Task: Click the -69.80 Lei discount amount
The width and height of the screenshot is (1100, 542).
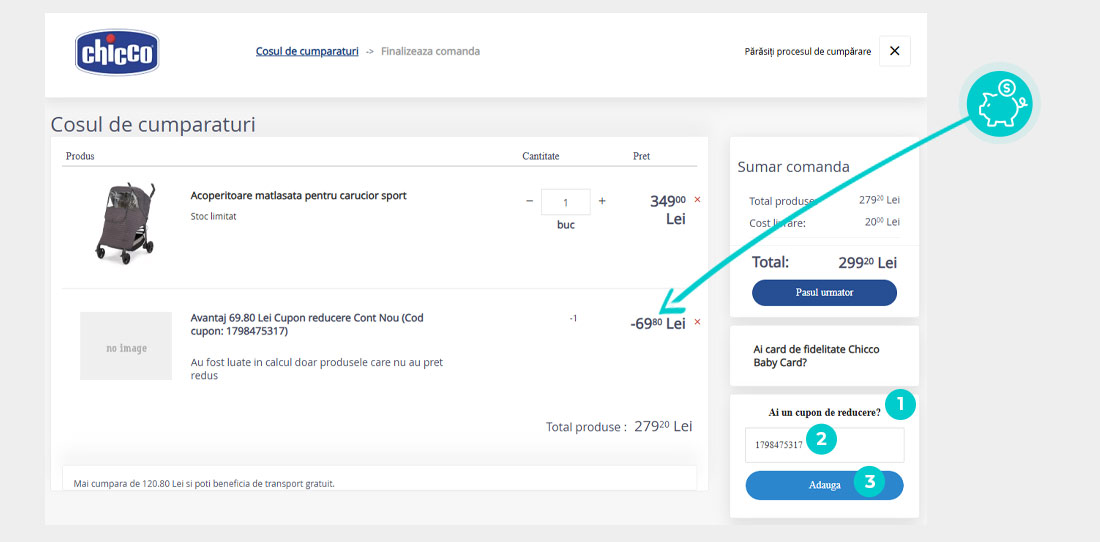Action: pos(658,323)
